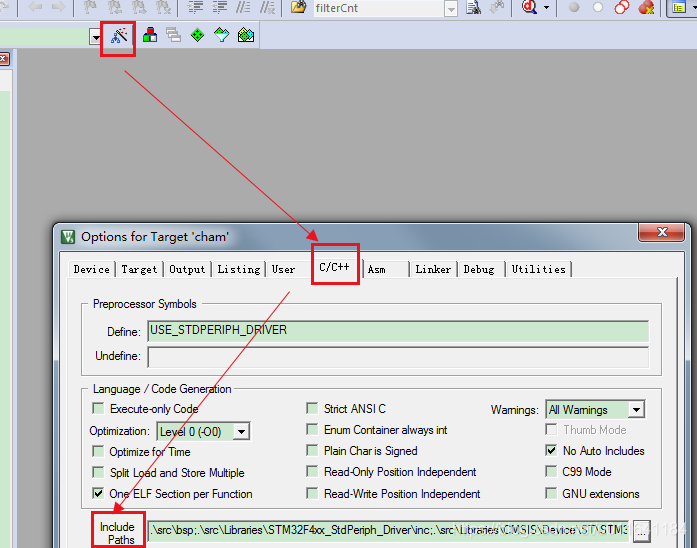Toggle Read-Write Position Independent checkbox
Image resolution: width=697 pixels, height=548 pixels.
pyautogui.click(x=312, y=493)
